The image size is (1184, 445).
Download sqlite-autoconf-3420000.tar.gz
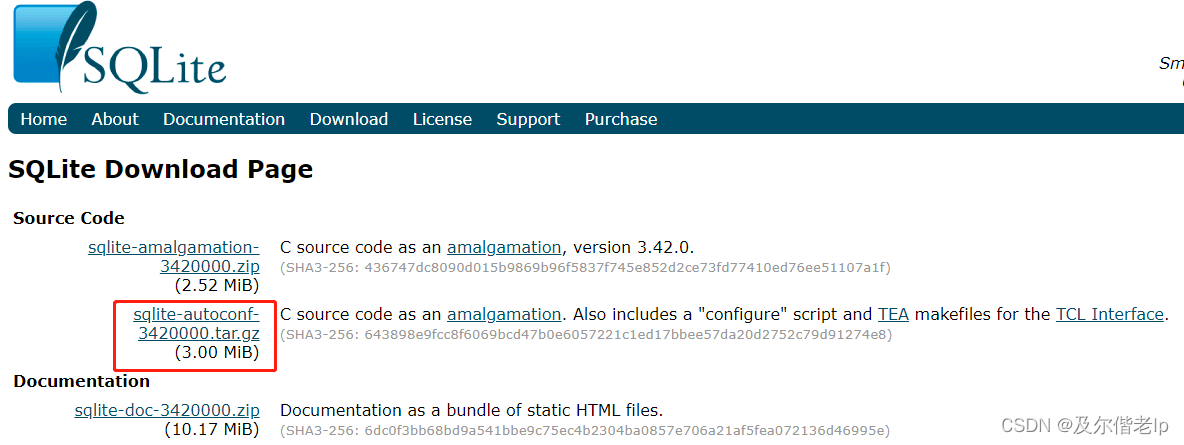tap(196, 323)
